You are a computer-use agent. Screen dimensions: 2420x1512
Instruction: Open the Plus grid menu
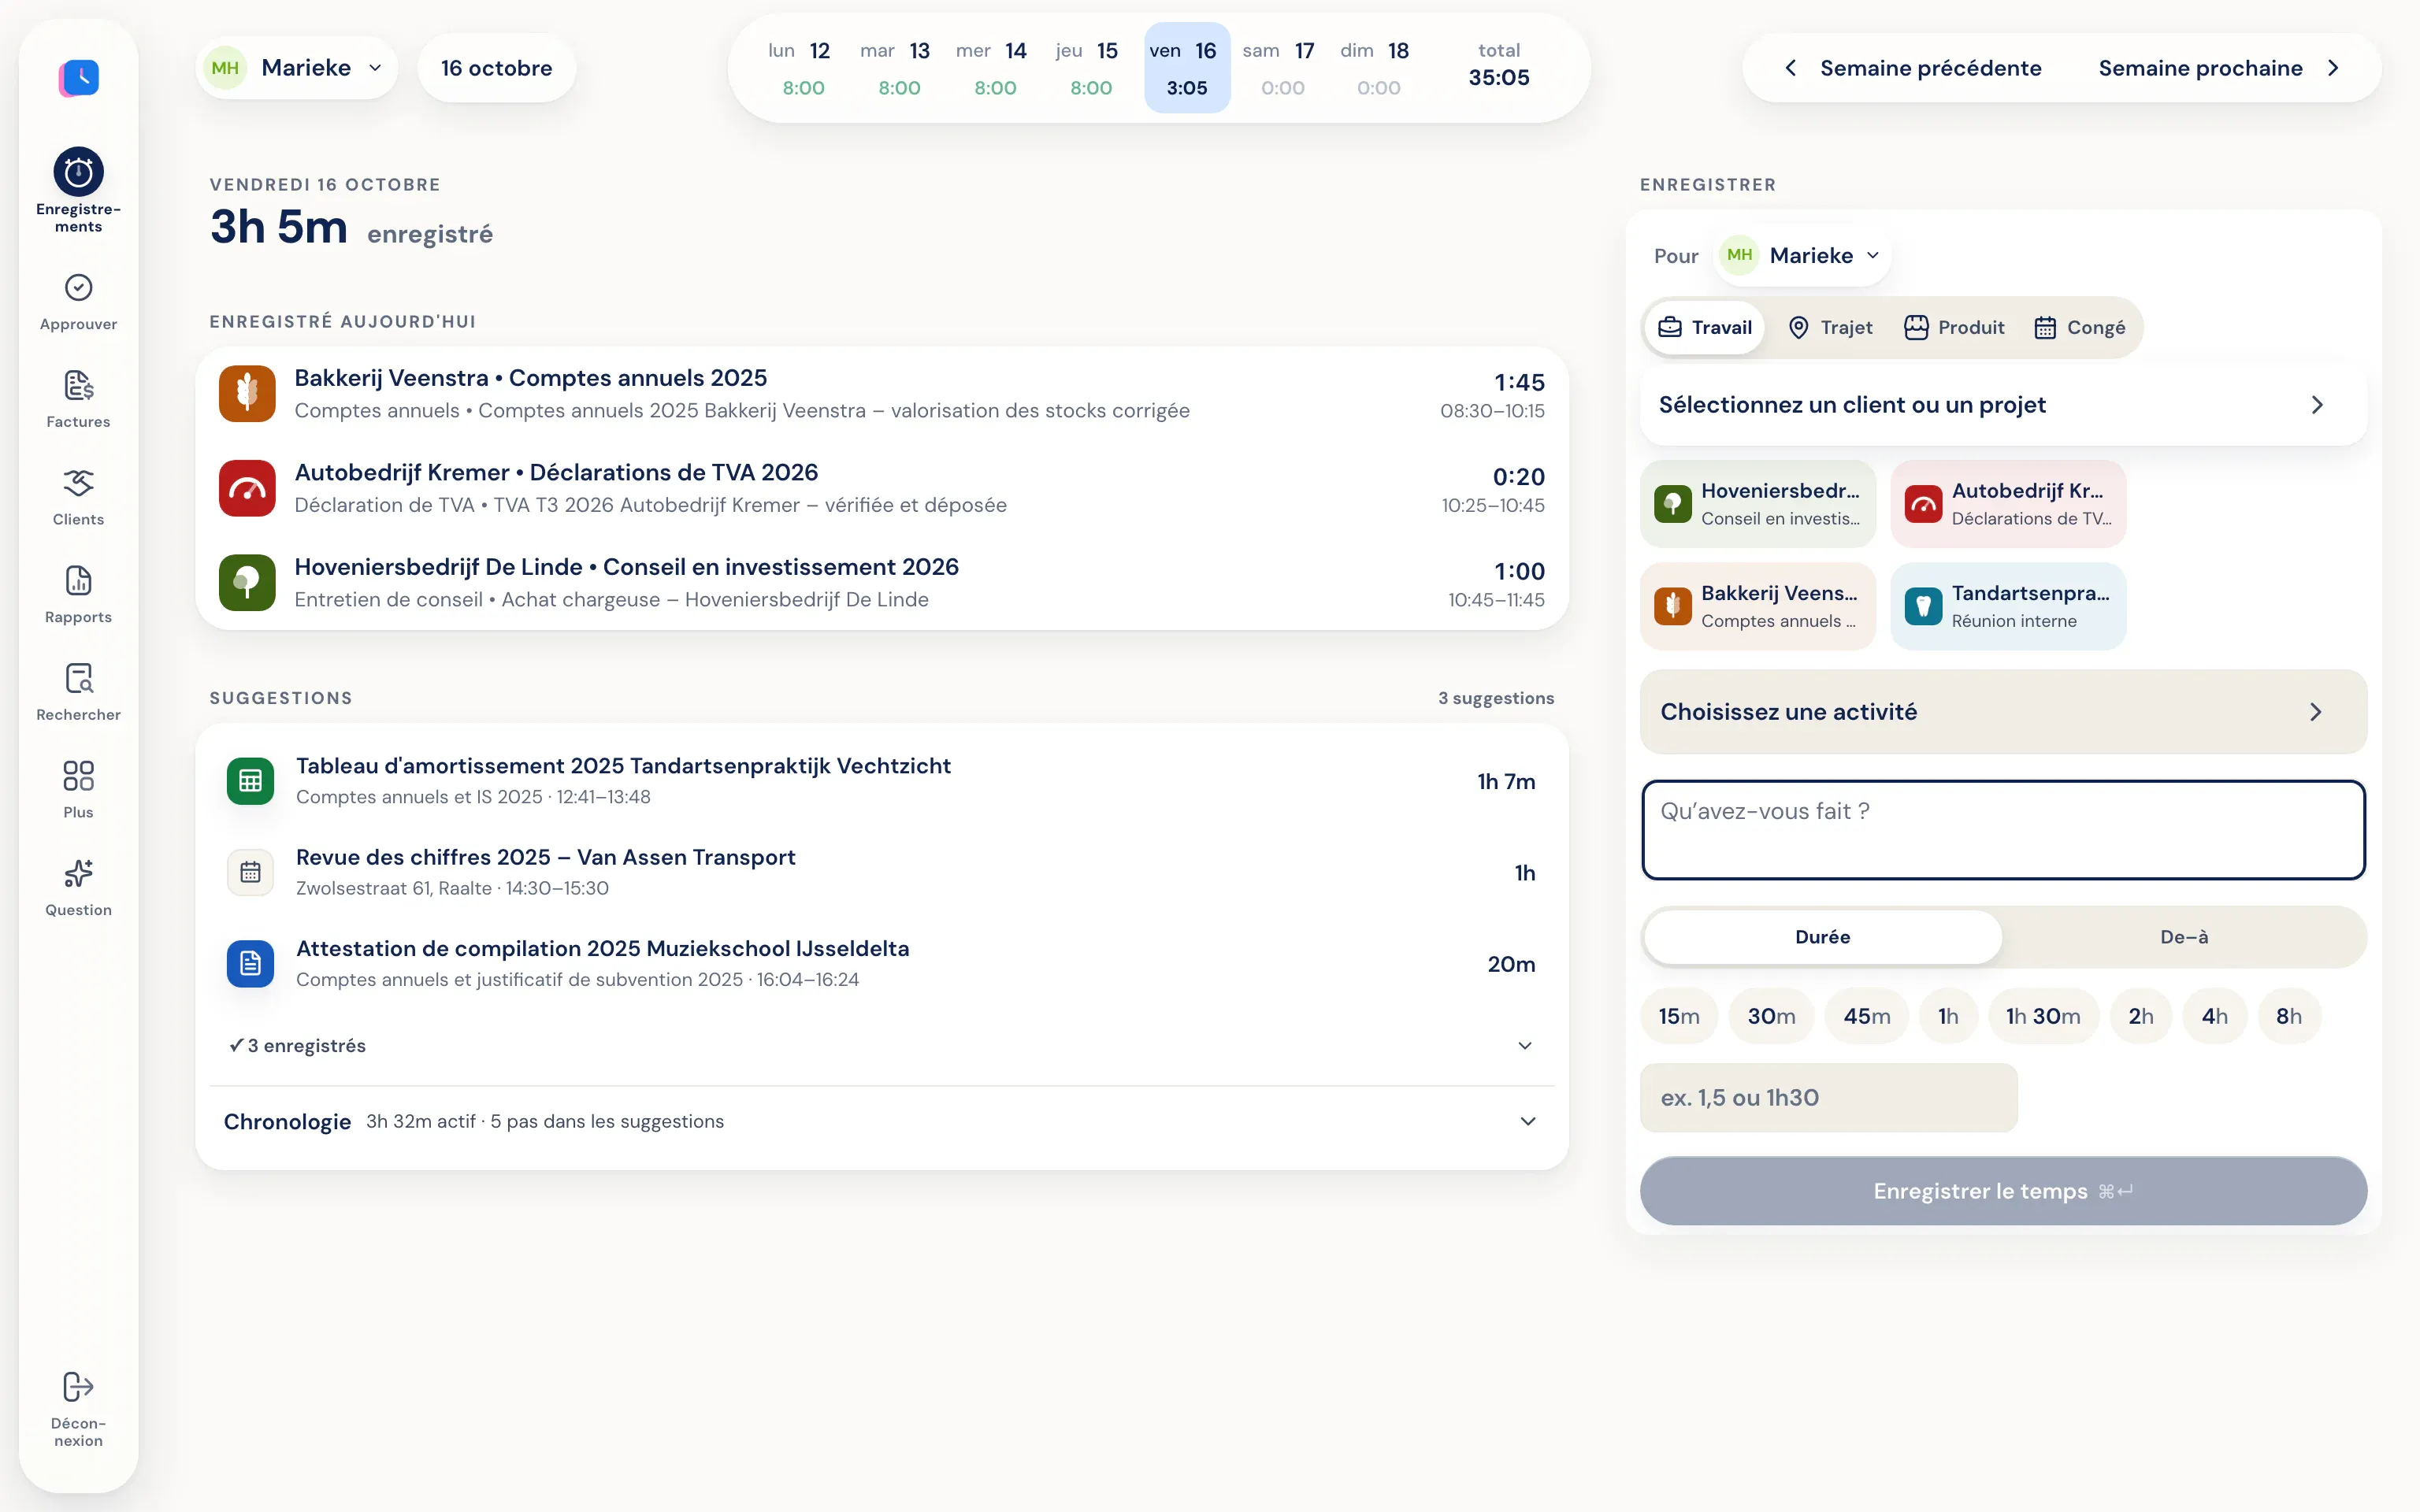[x=78, y=790]
